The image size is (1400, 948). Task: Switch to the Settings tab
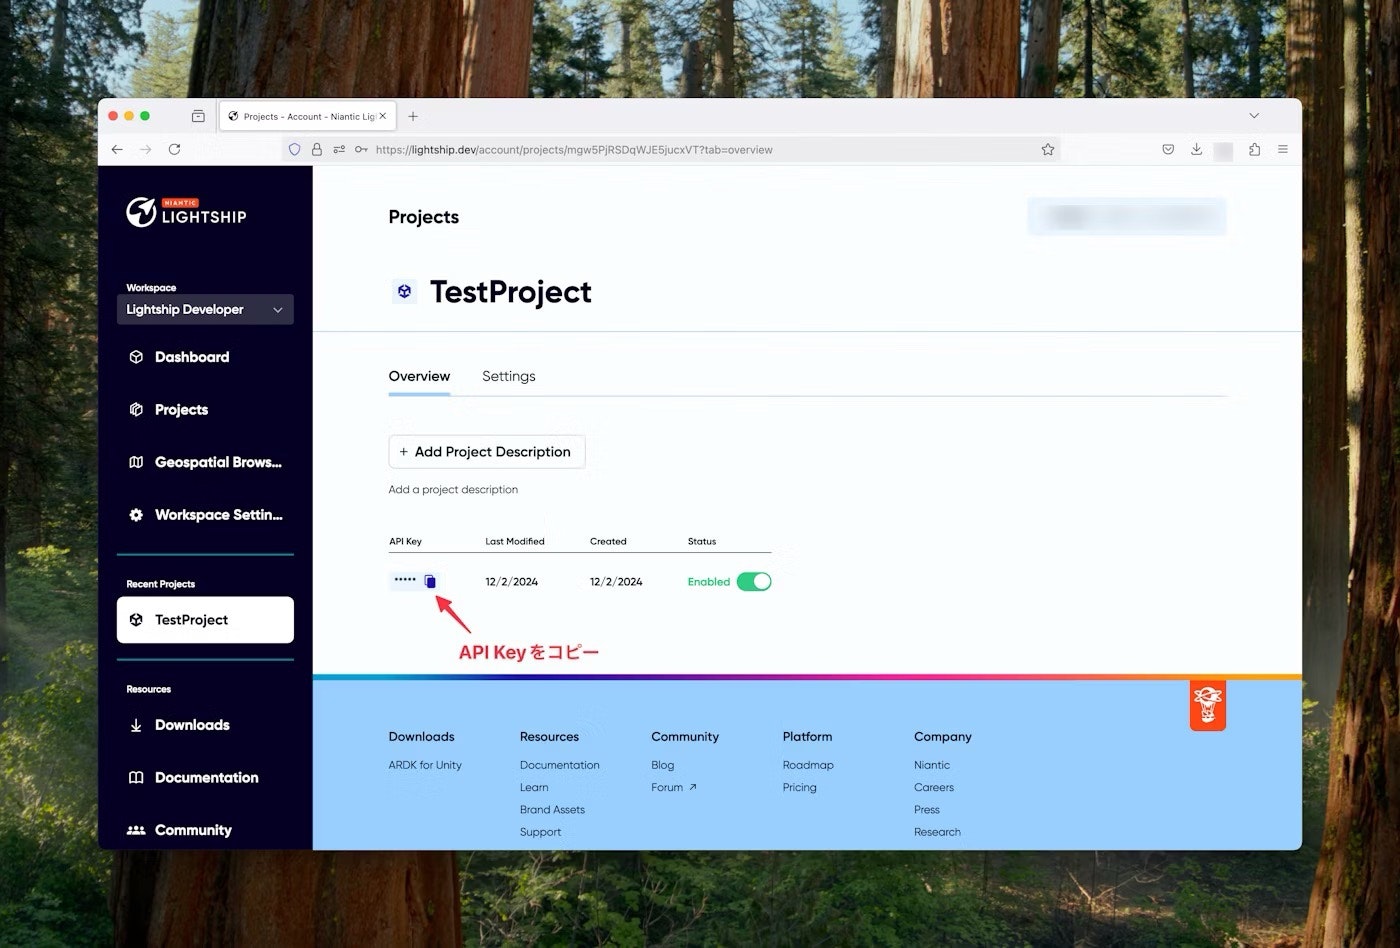(x=508, y=376)
